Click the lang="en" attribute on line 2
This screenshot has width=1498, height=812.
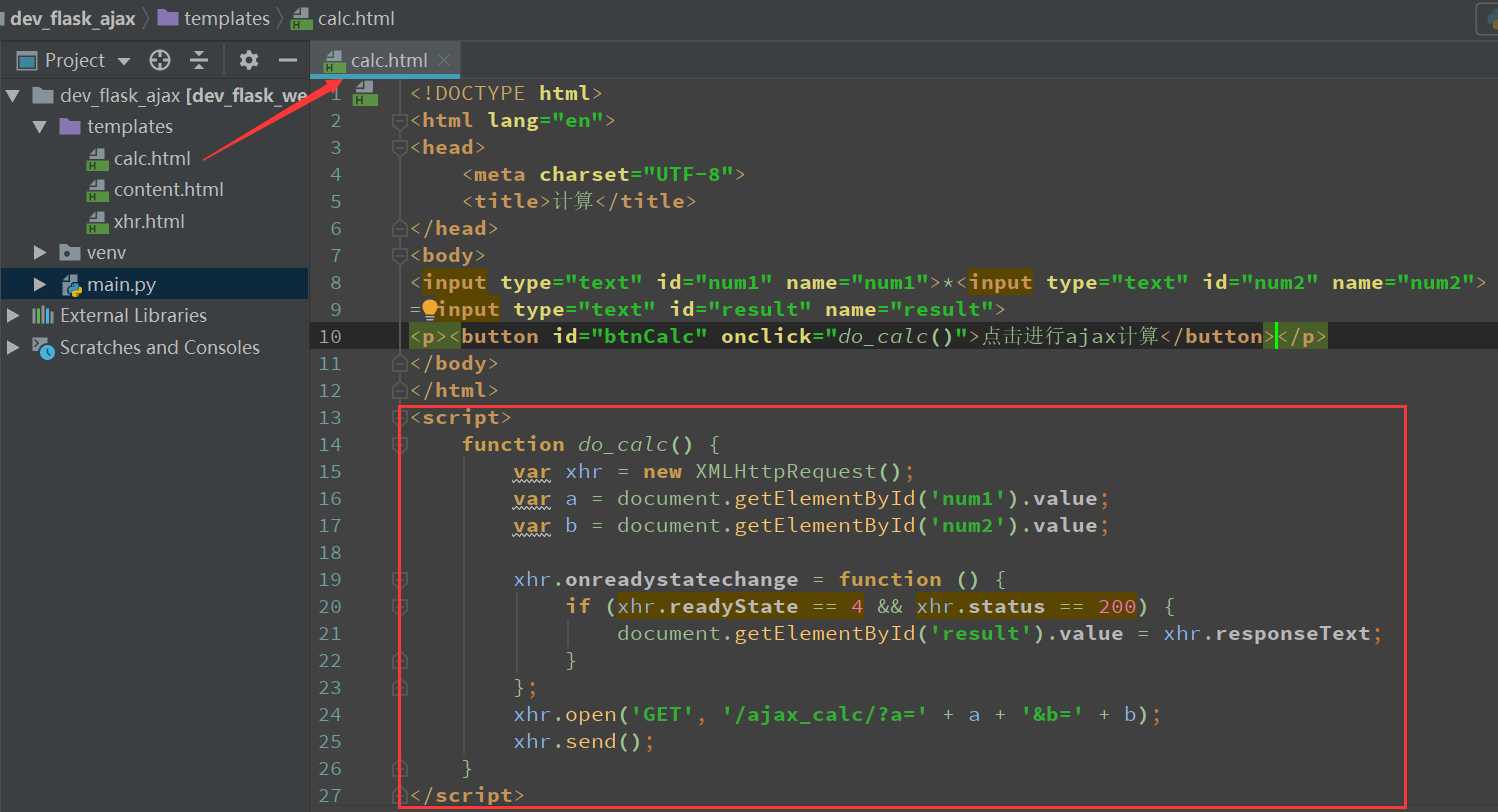[x=545, y=120]
